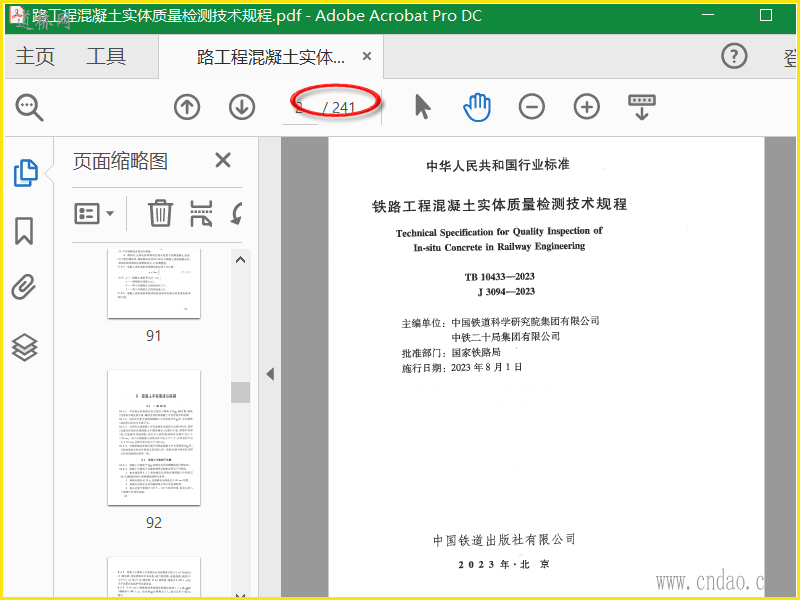Click the thumbnail panel scrollbar handle

(x=240, y=392)
